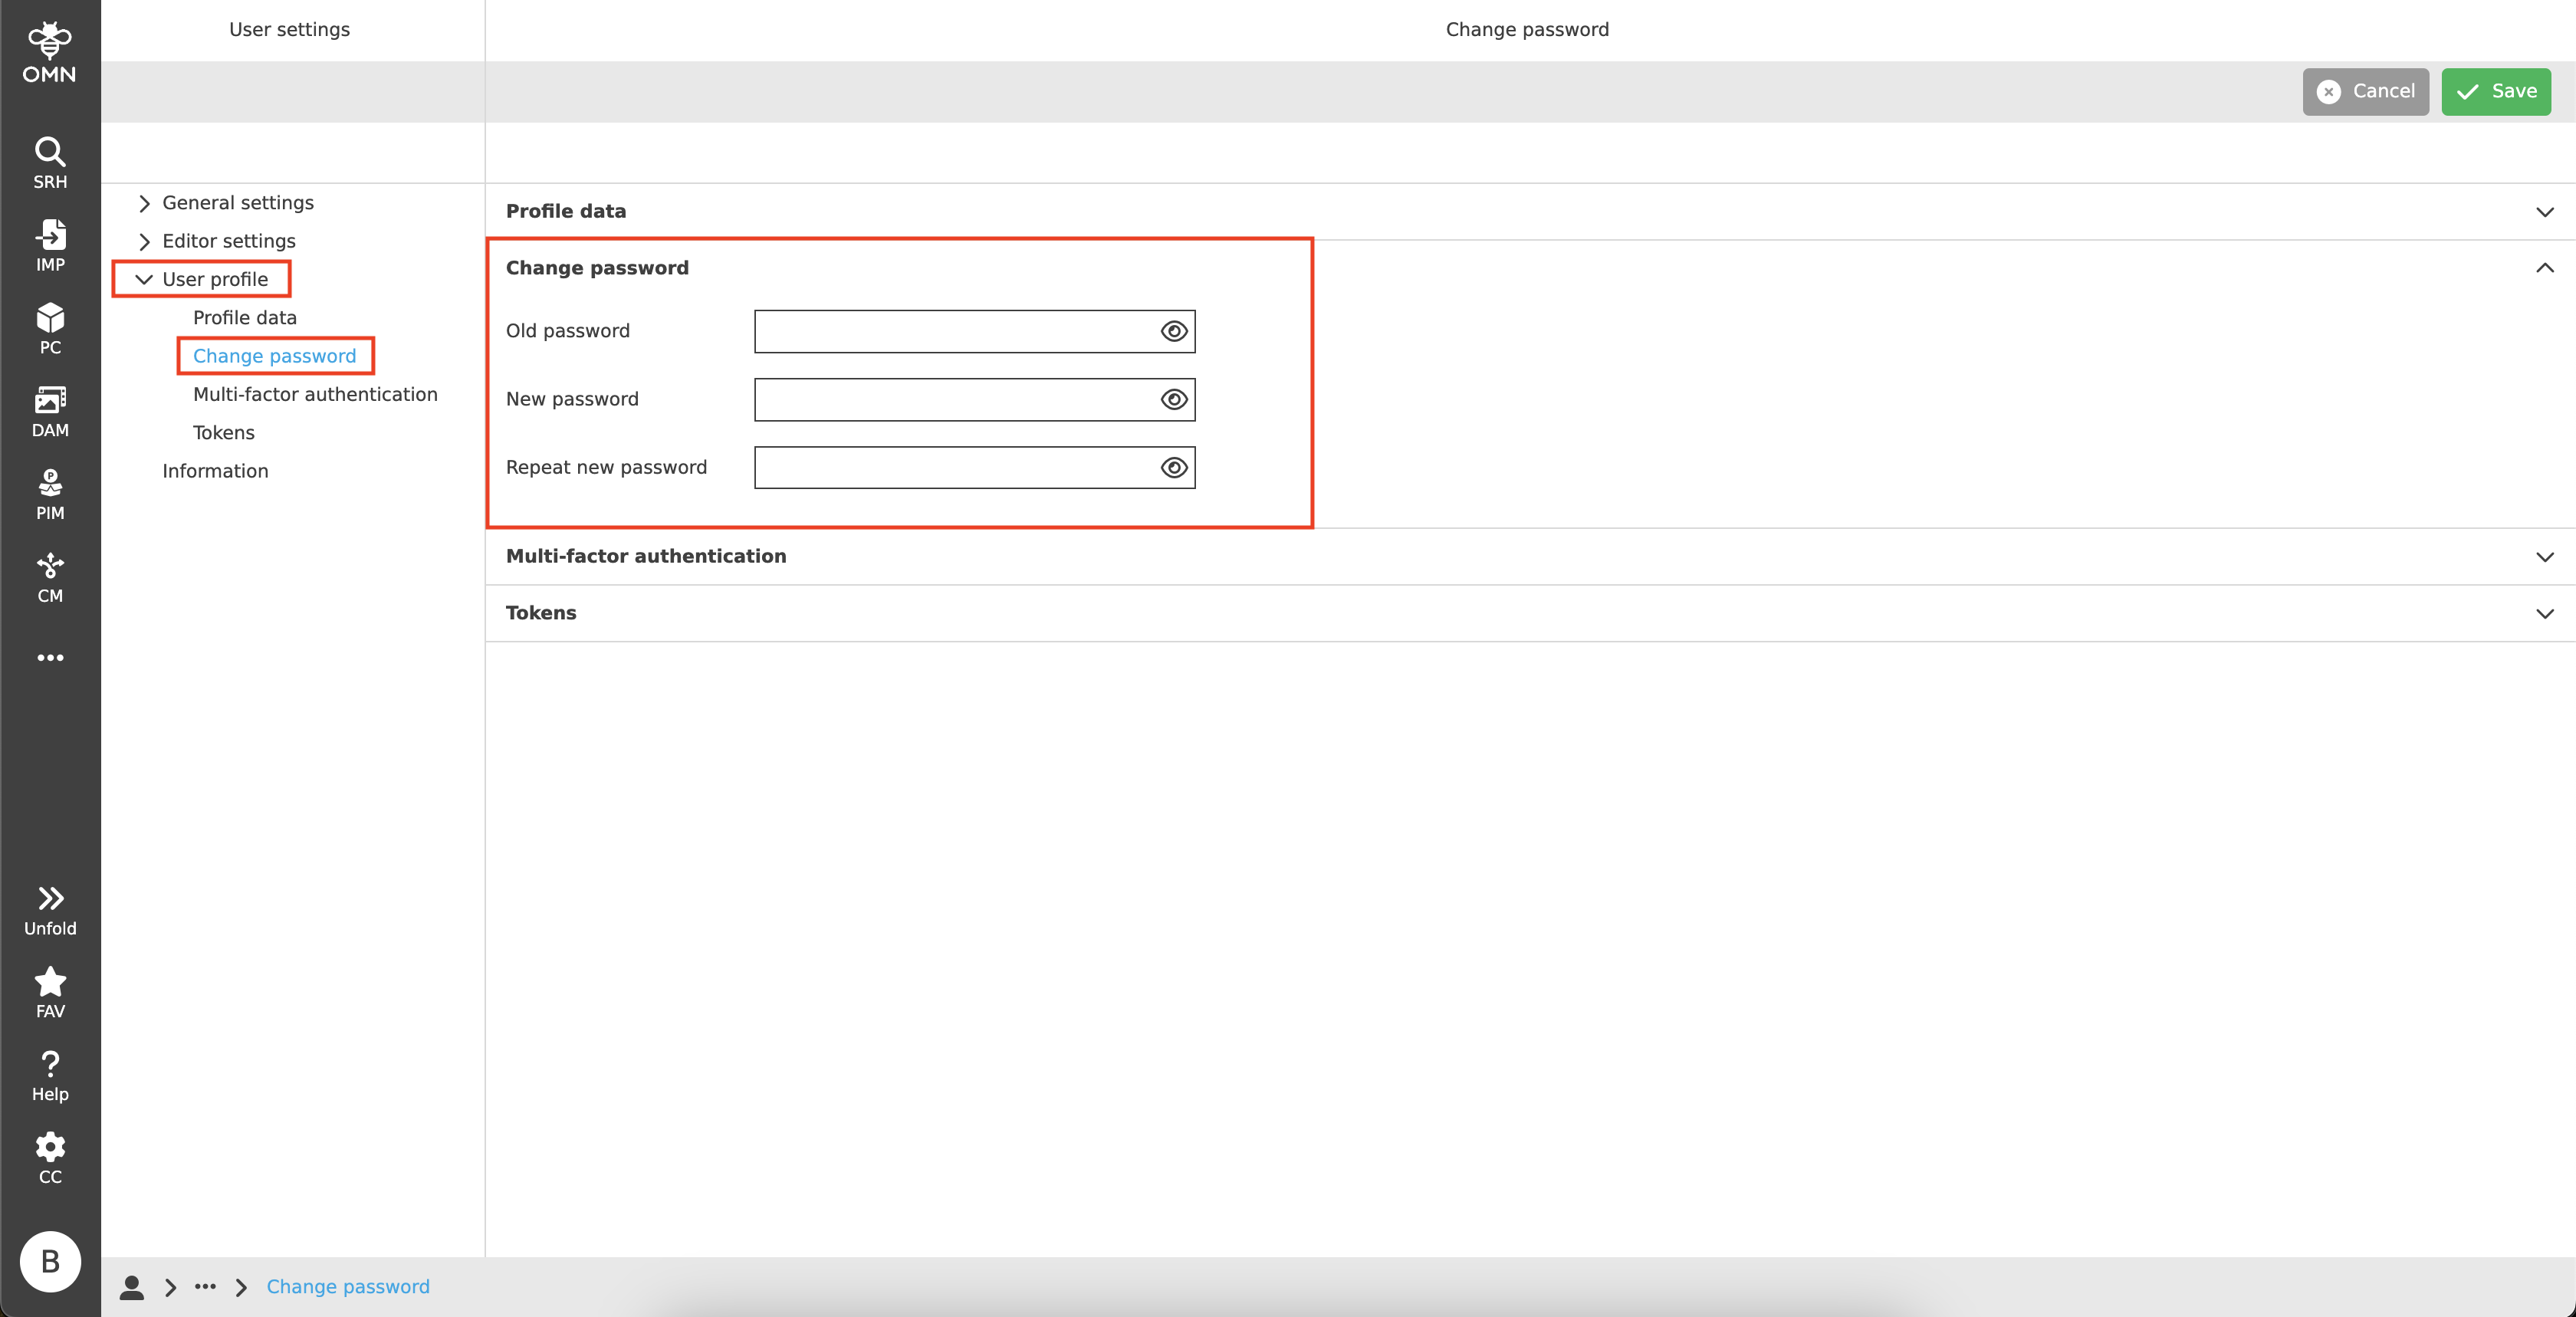2576x1317 pixels.
Task: Reveal the Repeat new password entry
Action: click(1173, 467)
